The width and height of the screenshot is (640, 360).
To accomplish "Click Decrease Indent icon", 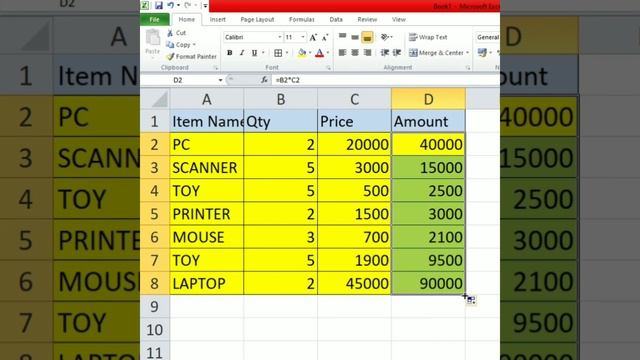I will pos(384,53).
